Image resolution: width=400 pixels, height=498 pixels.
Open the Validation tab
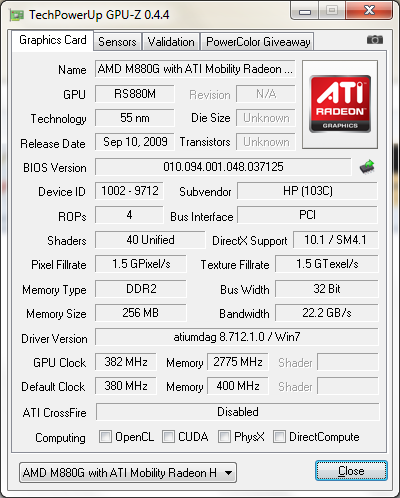(x=171, y=42)
